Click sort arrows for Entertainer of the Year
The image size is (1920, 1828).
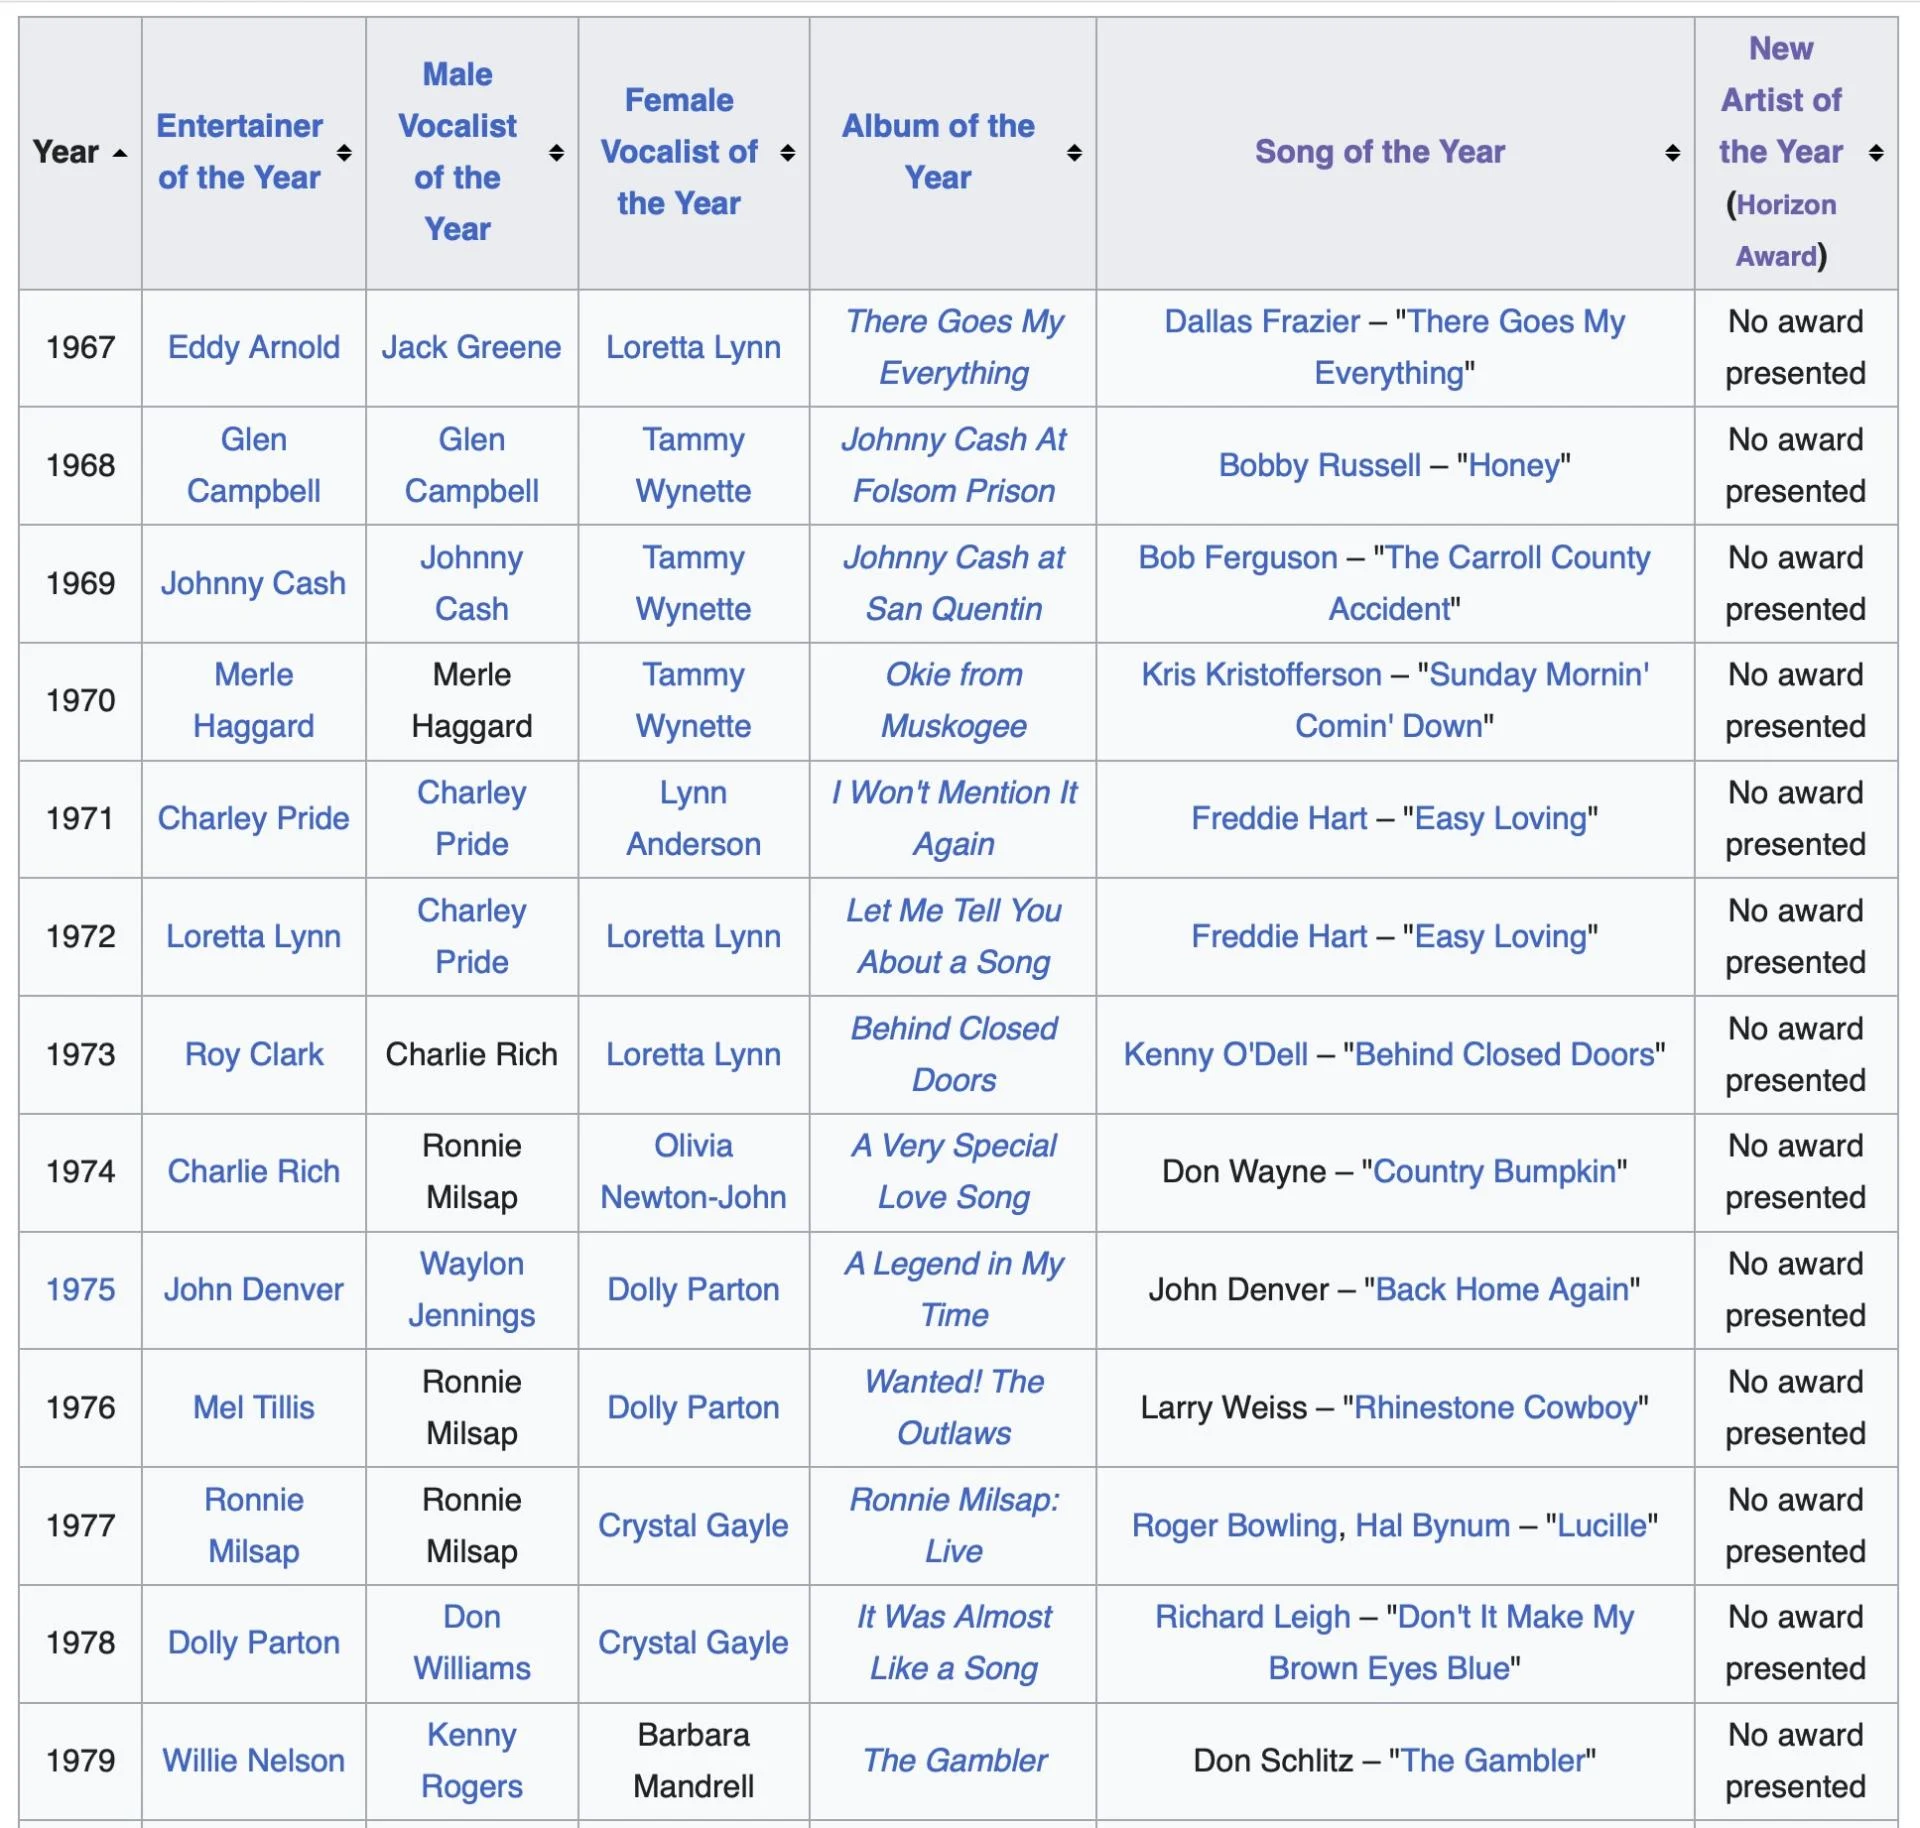344,153
